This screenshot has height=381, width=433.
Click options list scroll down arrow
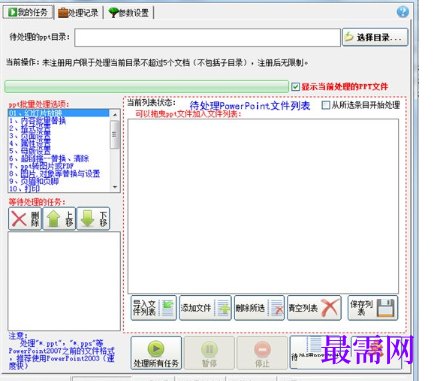pyautogui.click(x=115, y=187)
